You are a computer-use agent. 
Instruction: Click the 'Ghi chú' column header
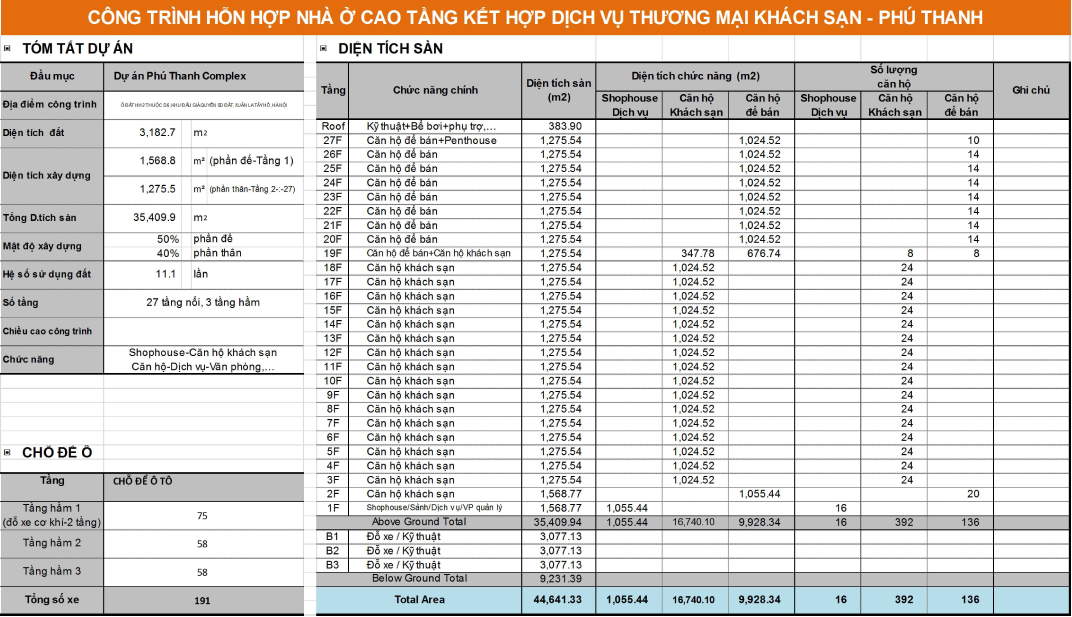tap(1031, 90)
